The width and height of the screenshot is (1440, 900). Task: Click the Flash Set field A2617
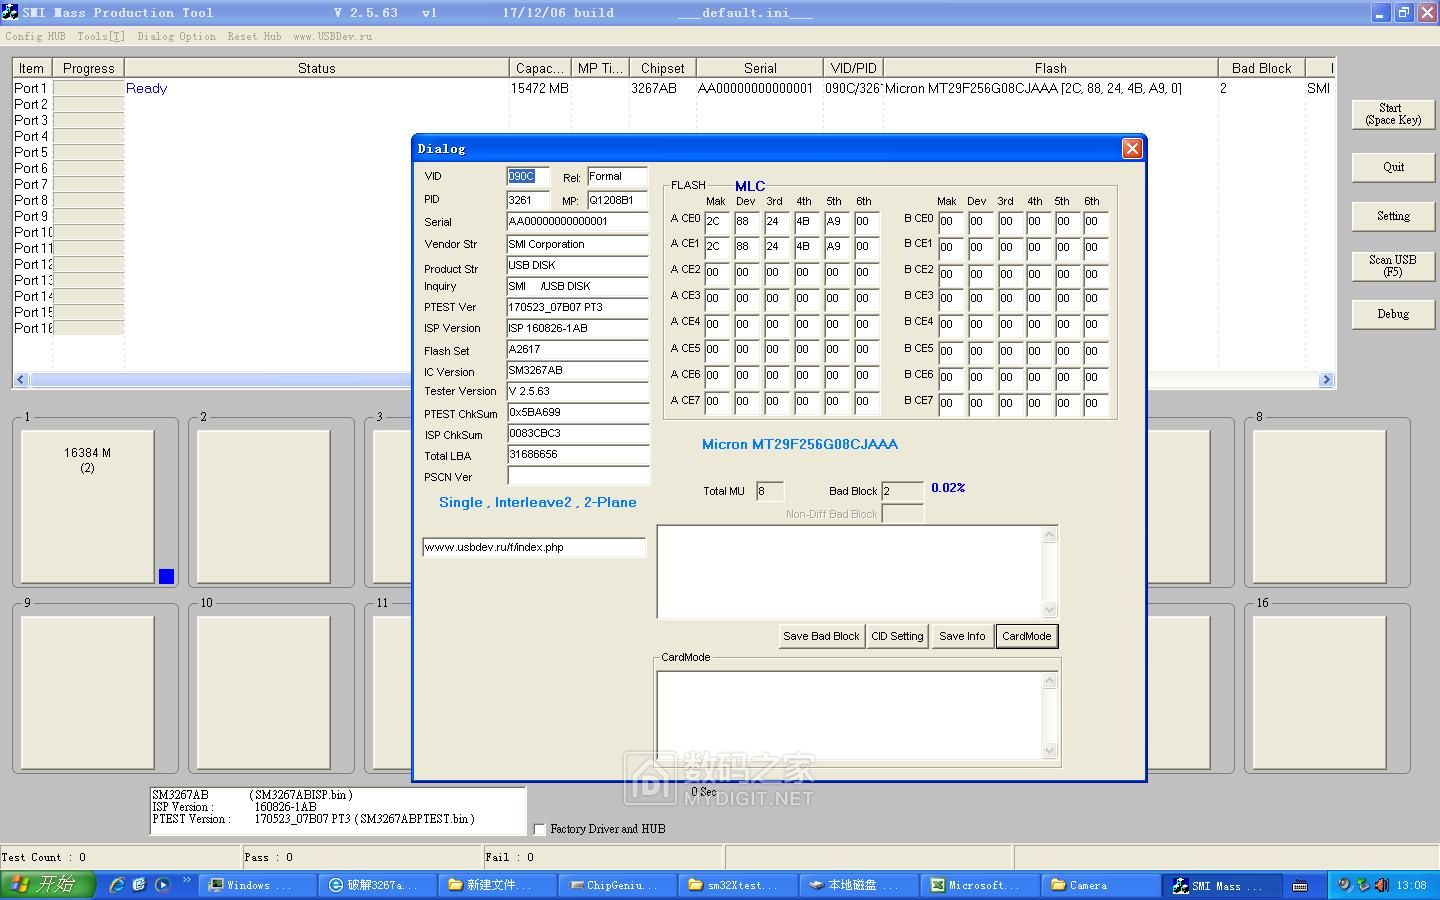pos(577,350)
